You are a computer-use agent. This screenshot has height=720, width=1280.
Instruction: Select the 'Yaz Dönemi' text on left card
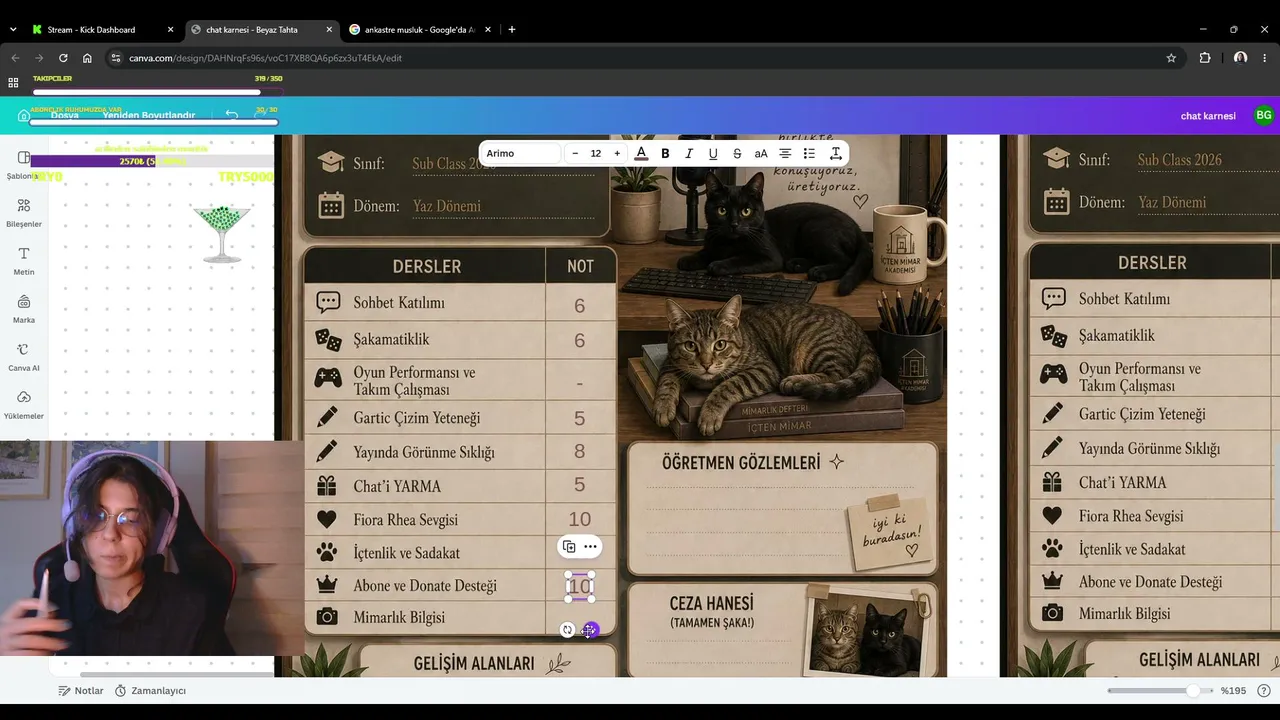[x=447, y=206]
